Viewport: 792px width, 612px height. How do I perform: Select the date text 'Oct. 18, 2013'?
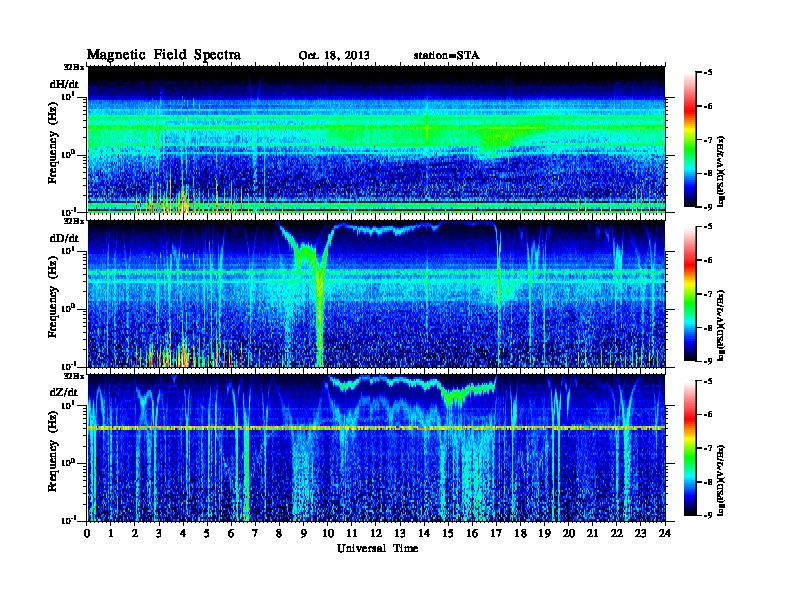click(x=334, y=56)
